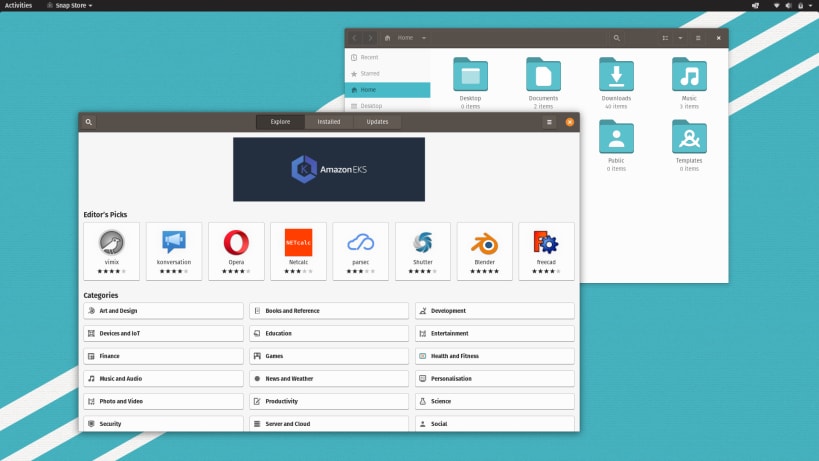This screenshot has height=461, width=819.
Task: Open the Opera app tile
Action: click(236, 251)
